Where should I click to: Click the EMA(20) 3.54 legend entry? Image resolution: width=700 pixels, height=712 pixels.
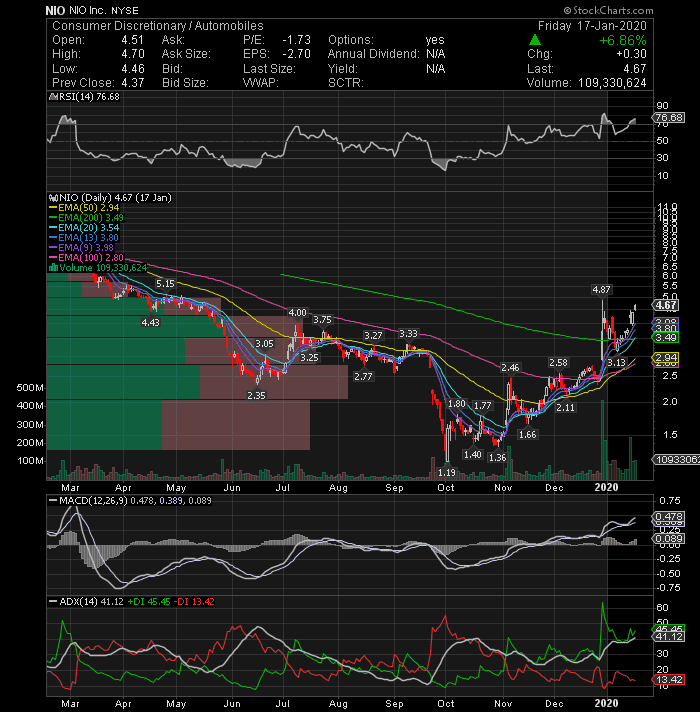(x=84, y=228)
